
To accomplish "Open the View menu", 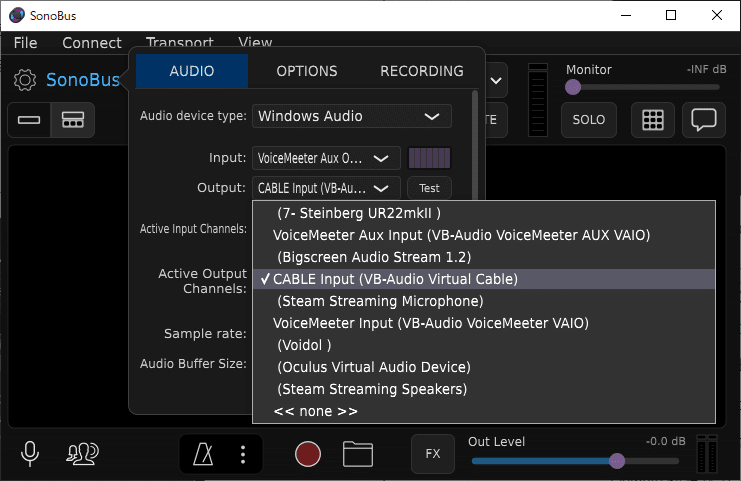I will [255, 42].
